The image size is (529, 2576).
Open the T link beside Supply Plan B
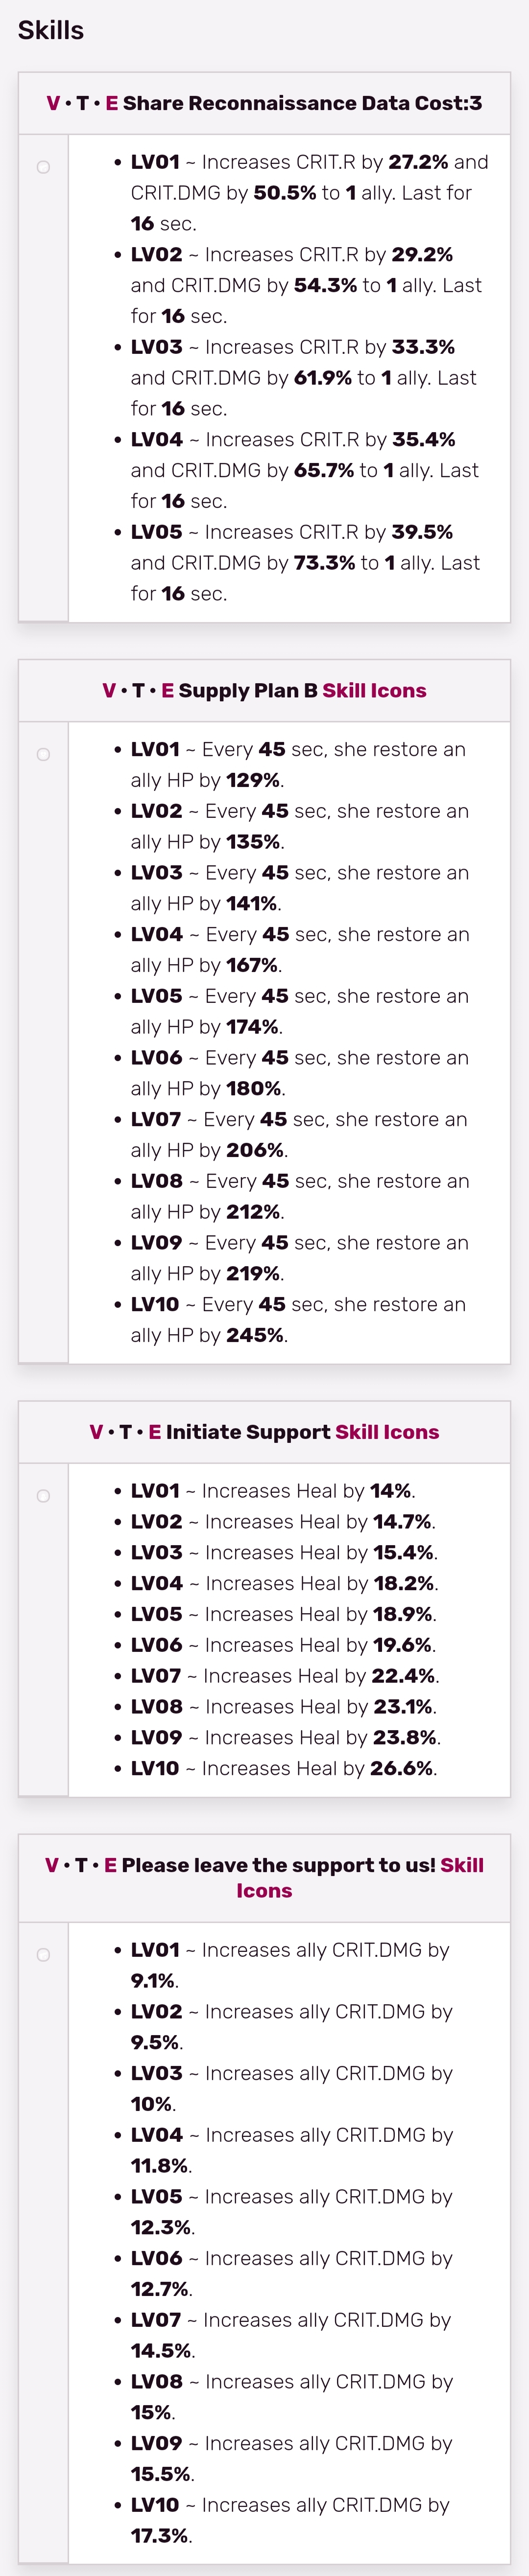tap(139, 690)
